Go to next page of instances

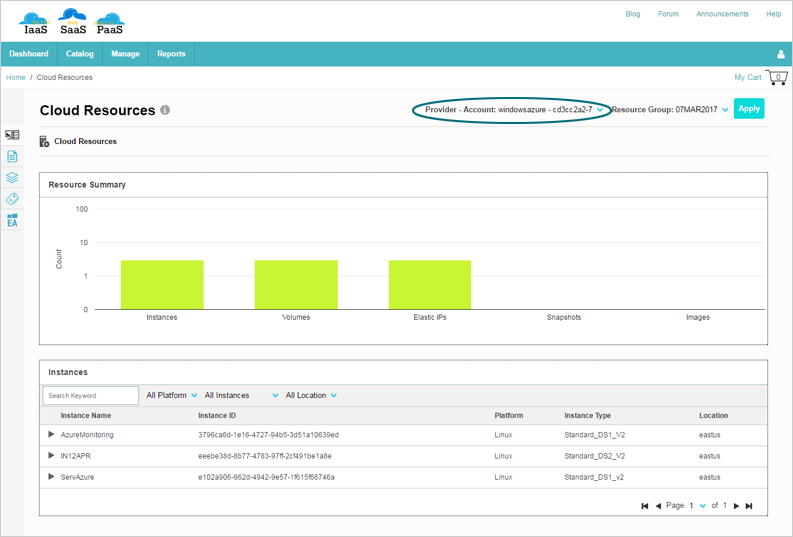[736, 506]
